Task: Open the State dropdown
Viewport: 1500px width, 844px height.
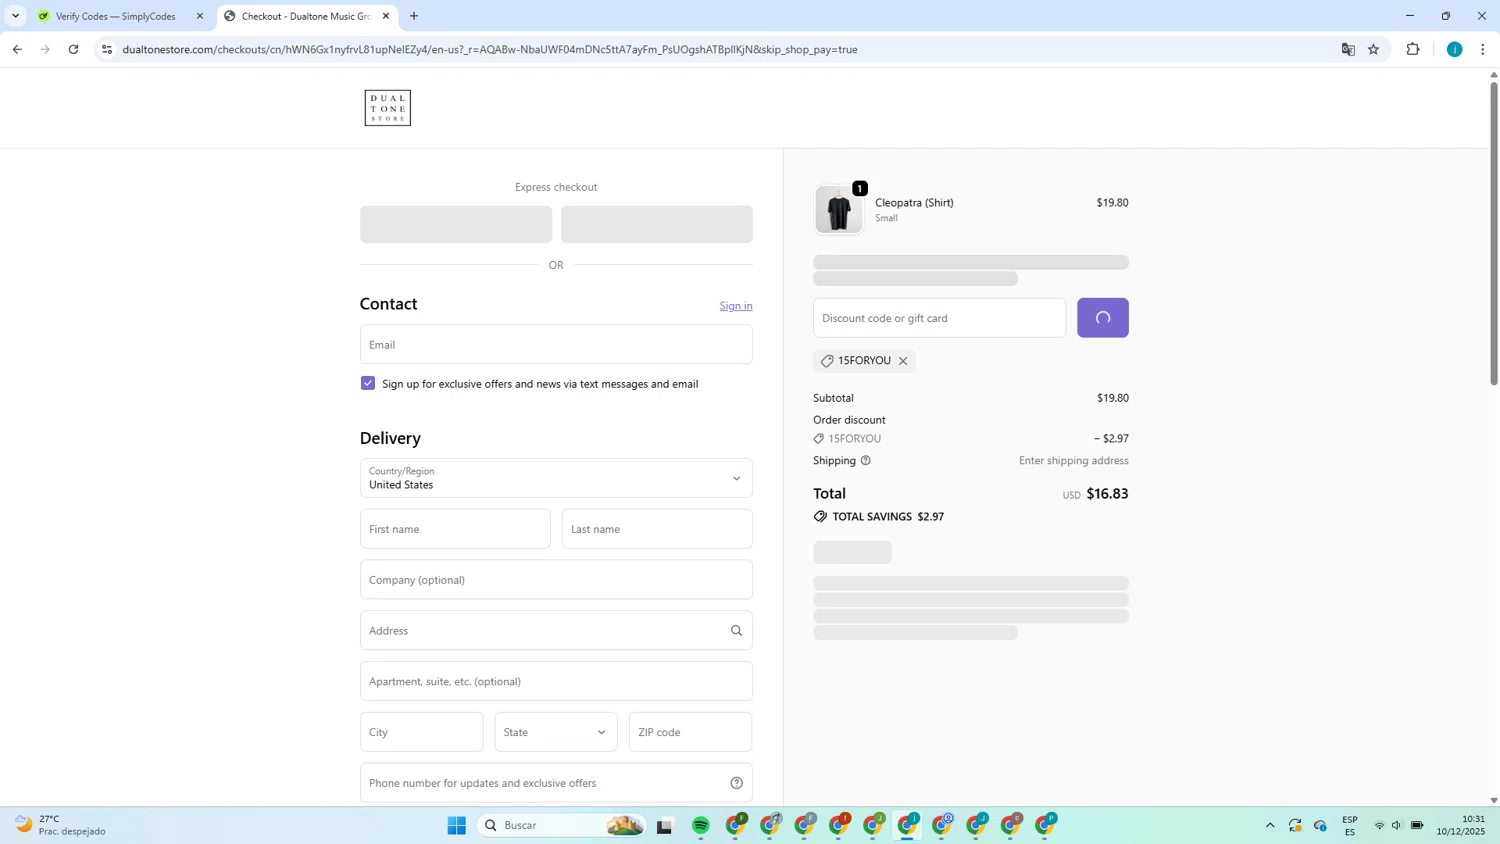Action: tap(555, 732)
